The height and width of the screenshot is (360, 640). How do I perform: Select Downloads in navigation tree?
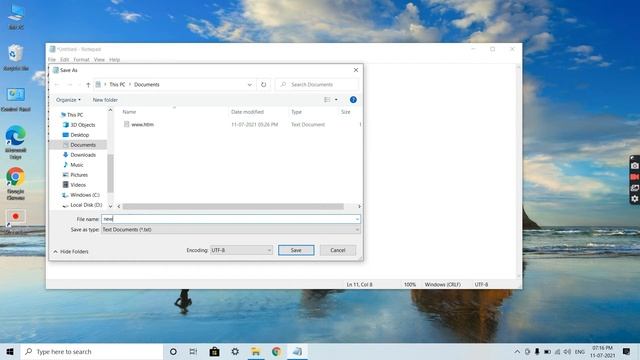pyautogui.click(x=83, y=155)
